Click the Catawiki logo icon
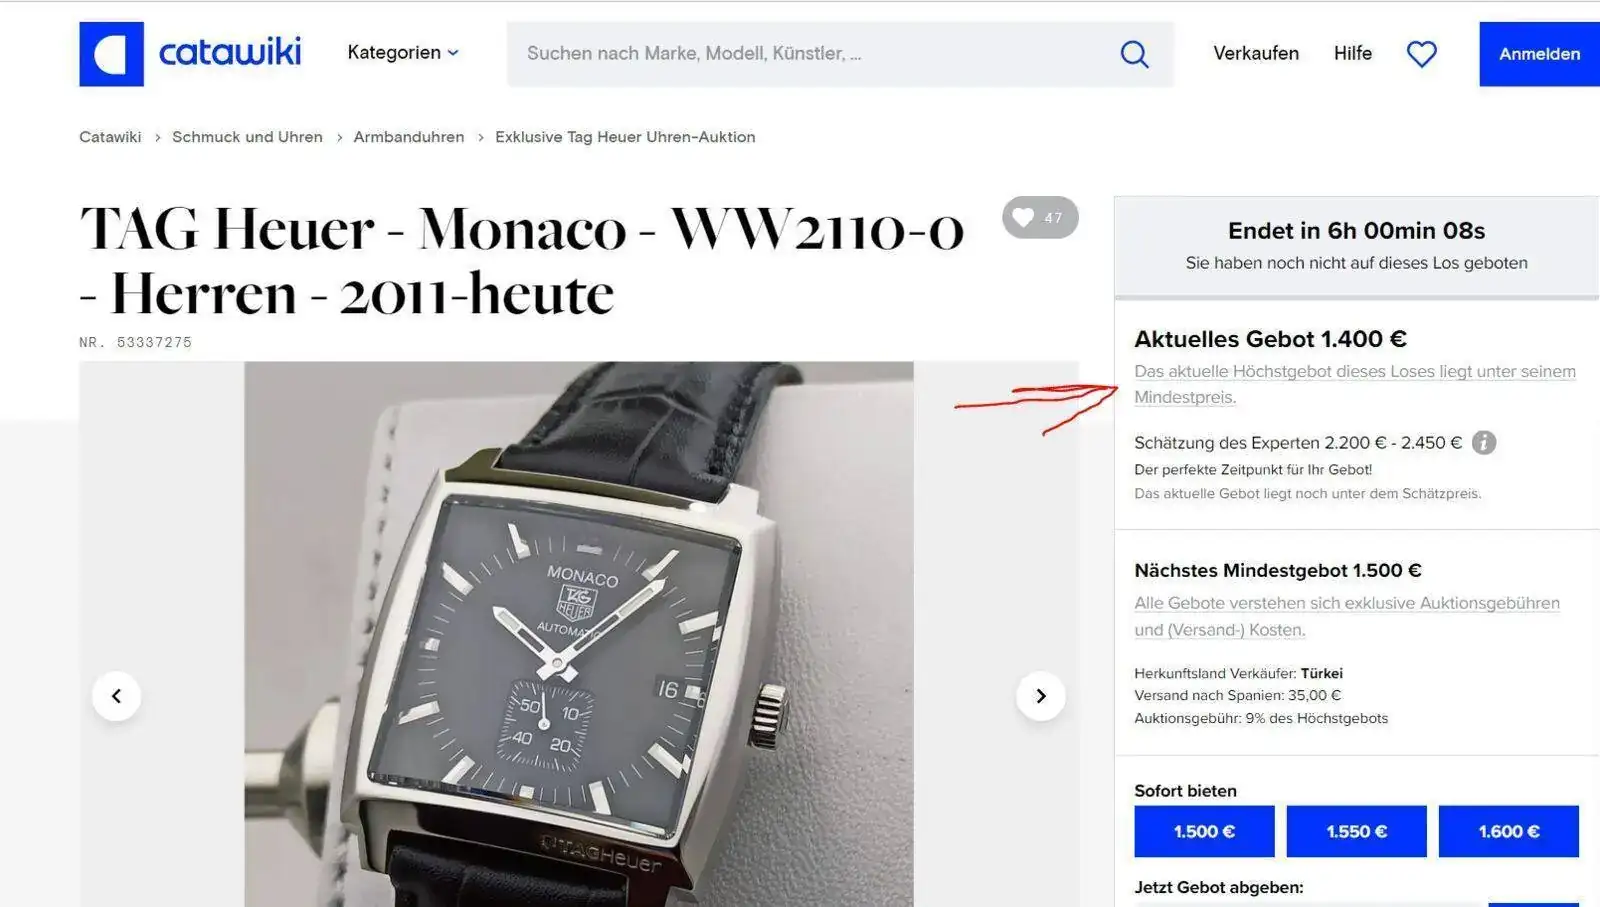The width and height of the screenshot is (1600, 907). [x=111, y=54]
